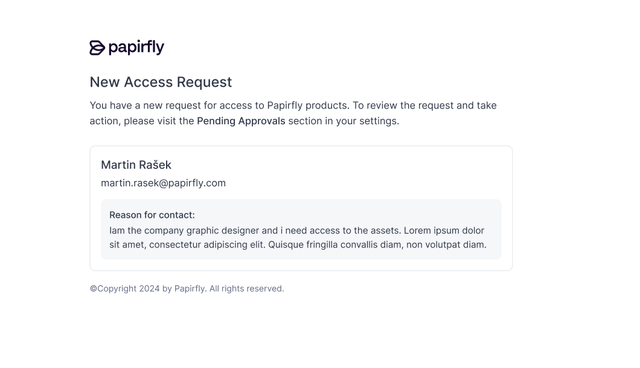The height and width of the screenshot is (368, 640).
Task: Click the papirfly wordmark text
Action: click(136, 48)
